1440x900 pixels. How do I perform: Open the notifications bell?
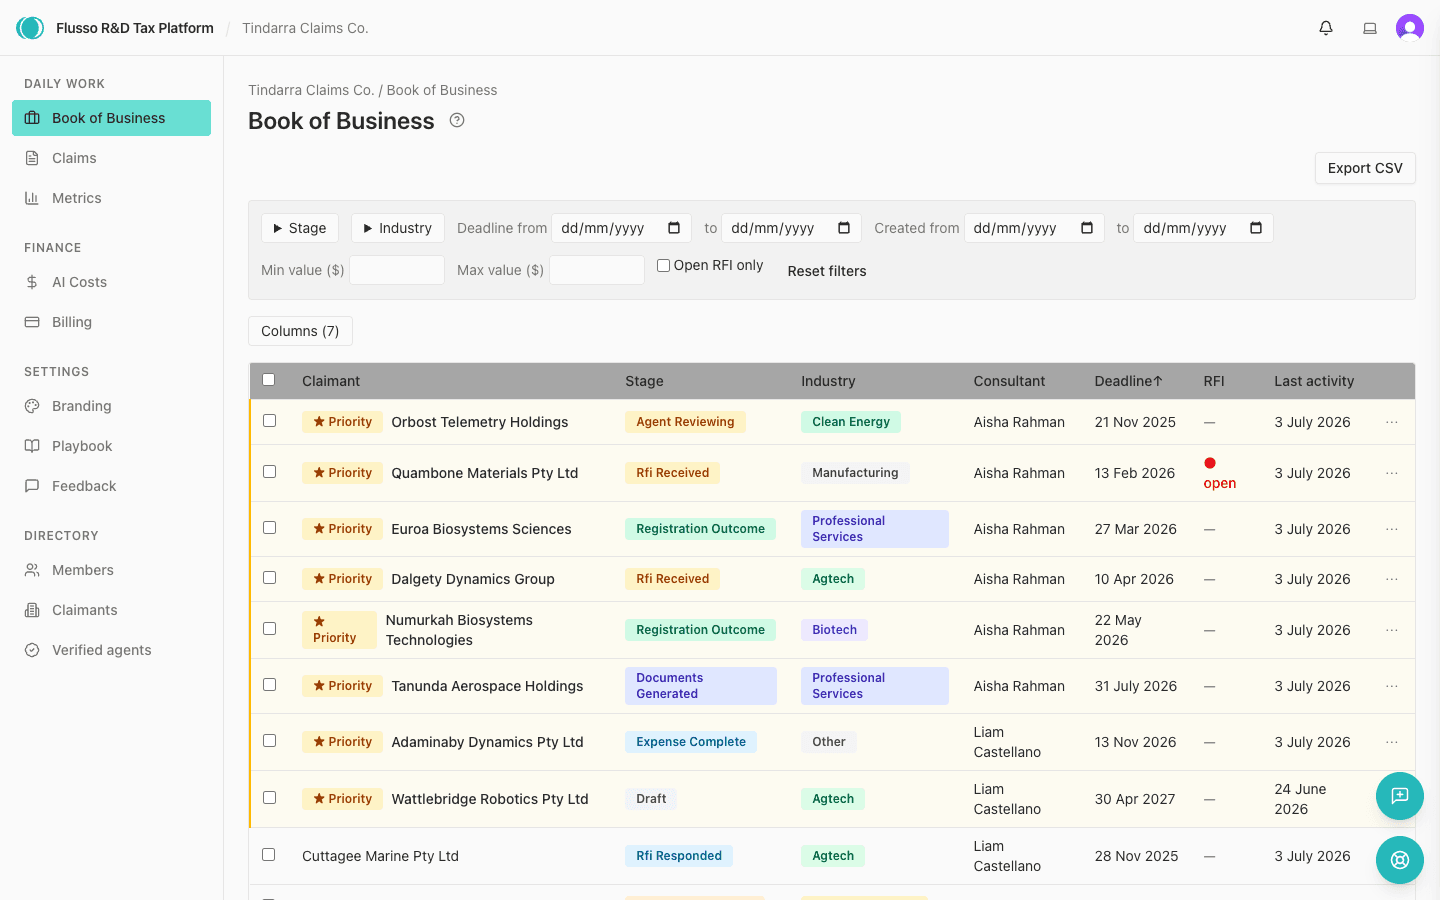pos(1326,28)
